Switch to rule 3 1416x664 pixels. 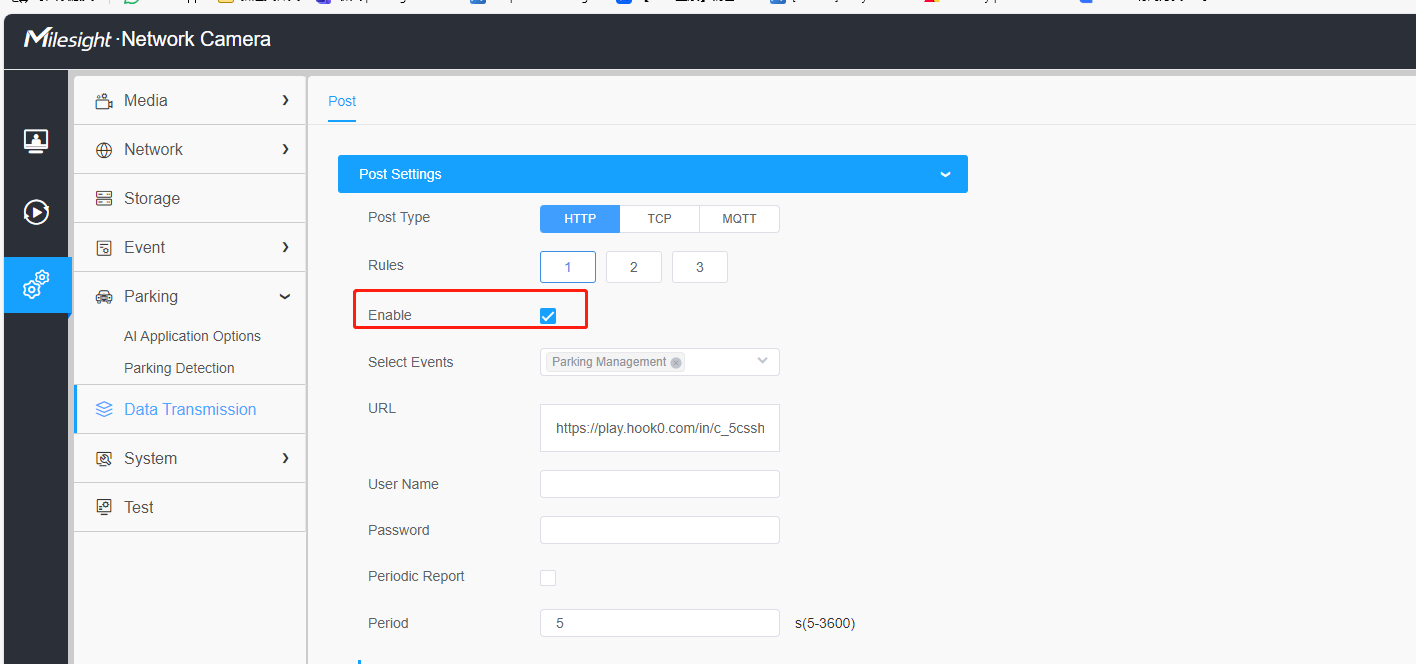700,267
